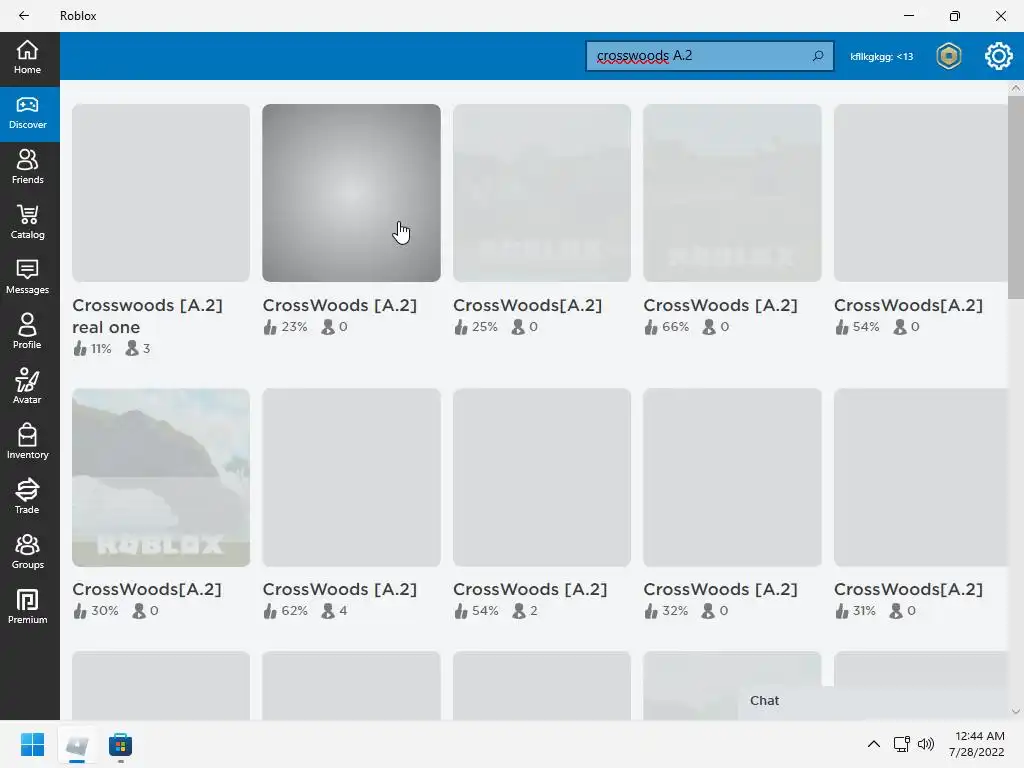Click the scrollbar down arrow

click(x=1016, y=711)
